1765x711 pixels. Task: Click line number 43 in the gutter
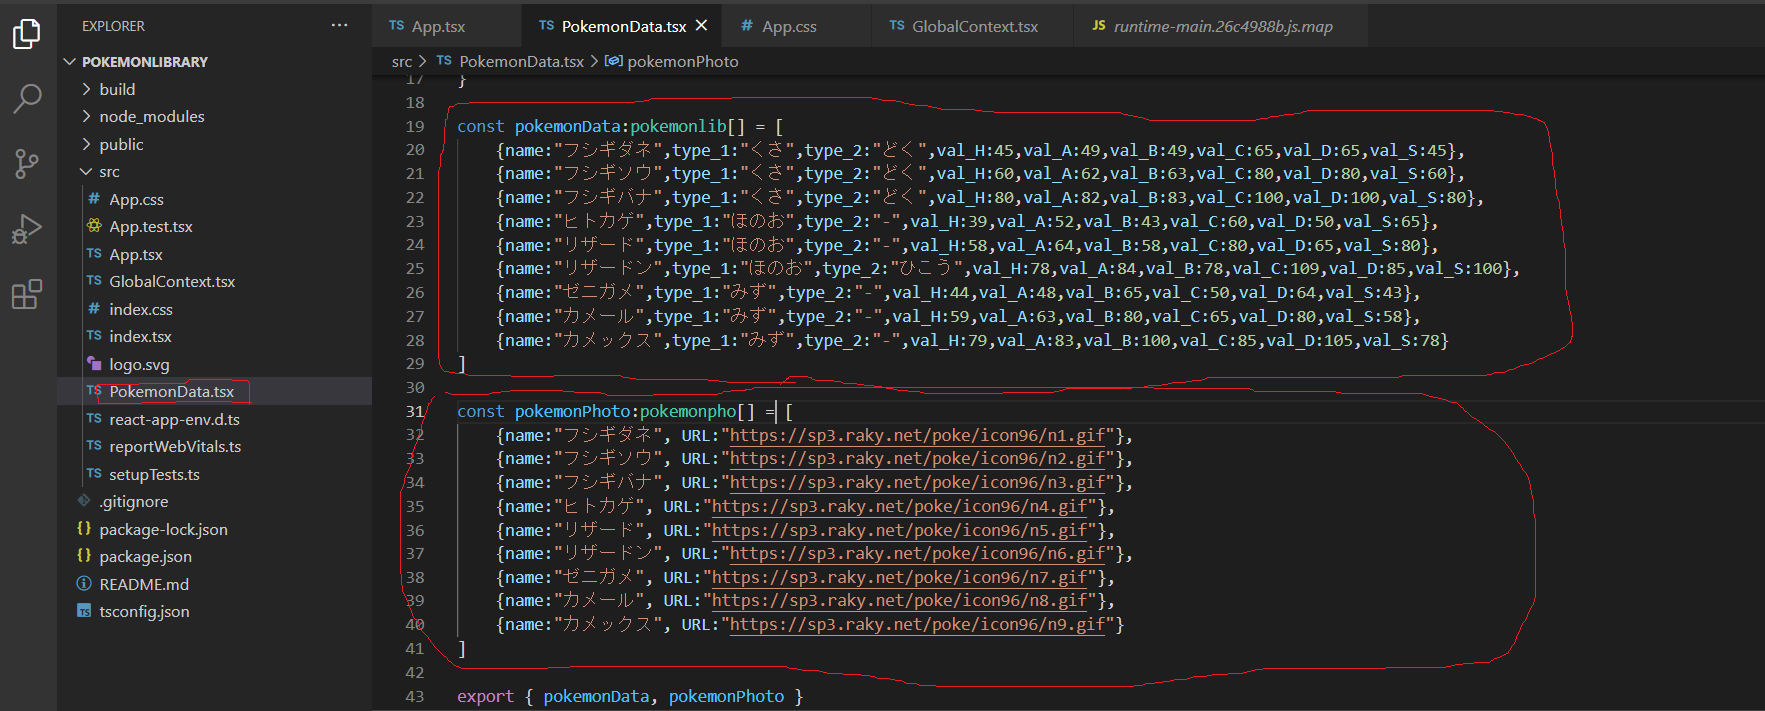click(x=415, y=696)
